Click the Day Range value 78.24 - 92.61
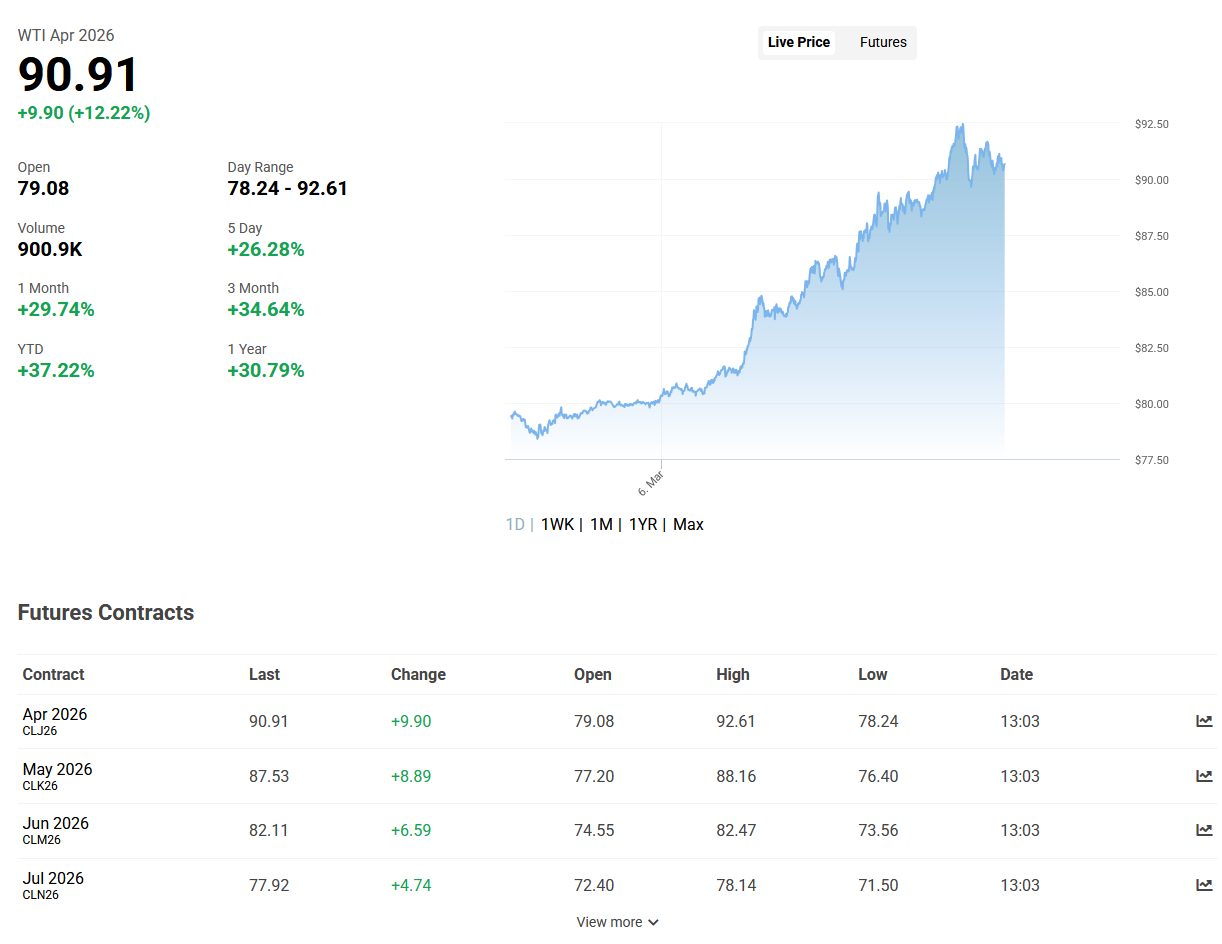 click(288, 188)
